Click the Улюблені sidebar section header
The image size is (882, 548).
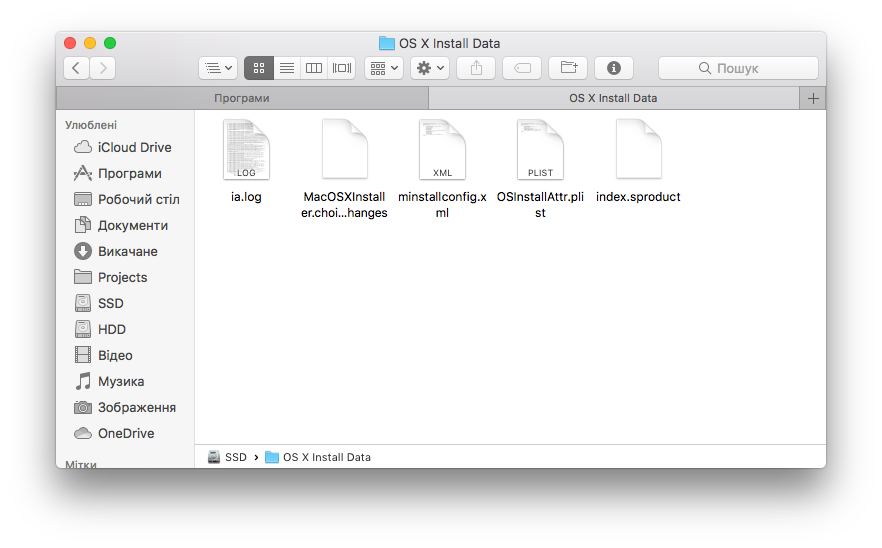(x=91, y=125)
